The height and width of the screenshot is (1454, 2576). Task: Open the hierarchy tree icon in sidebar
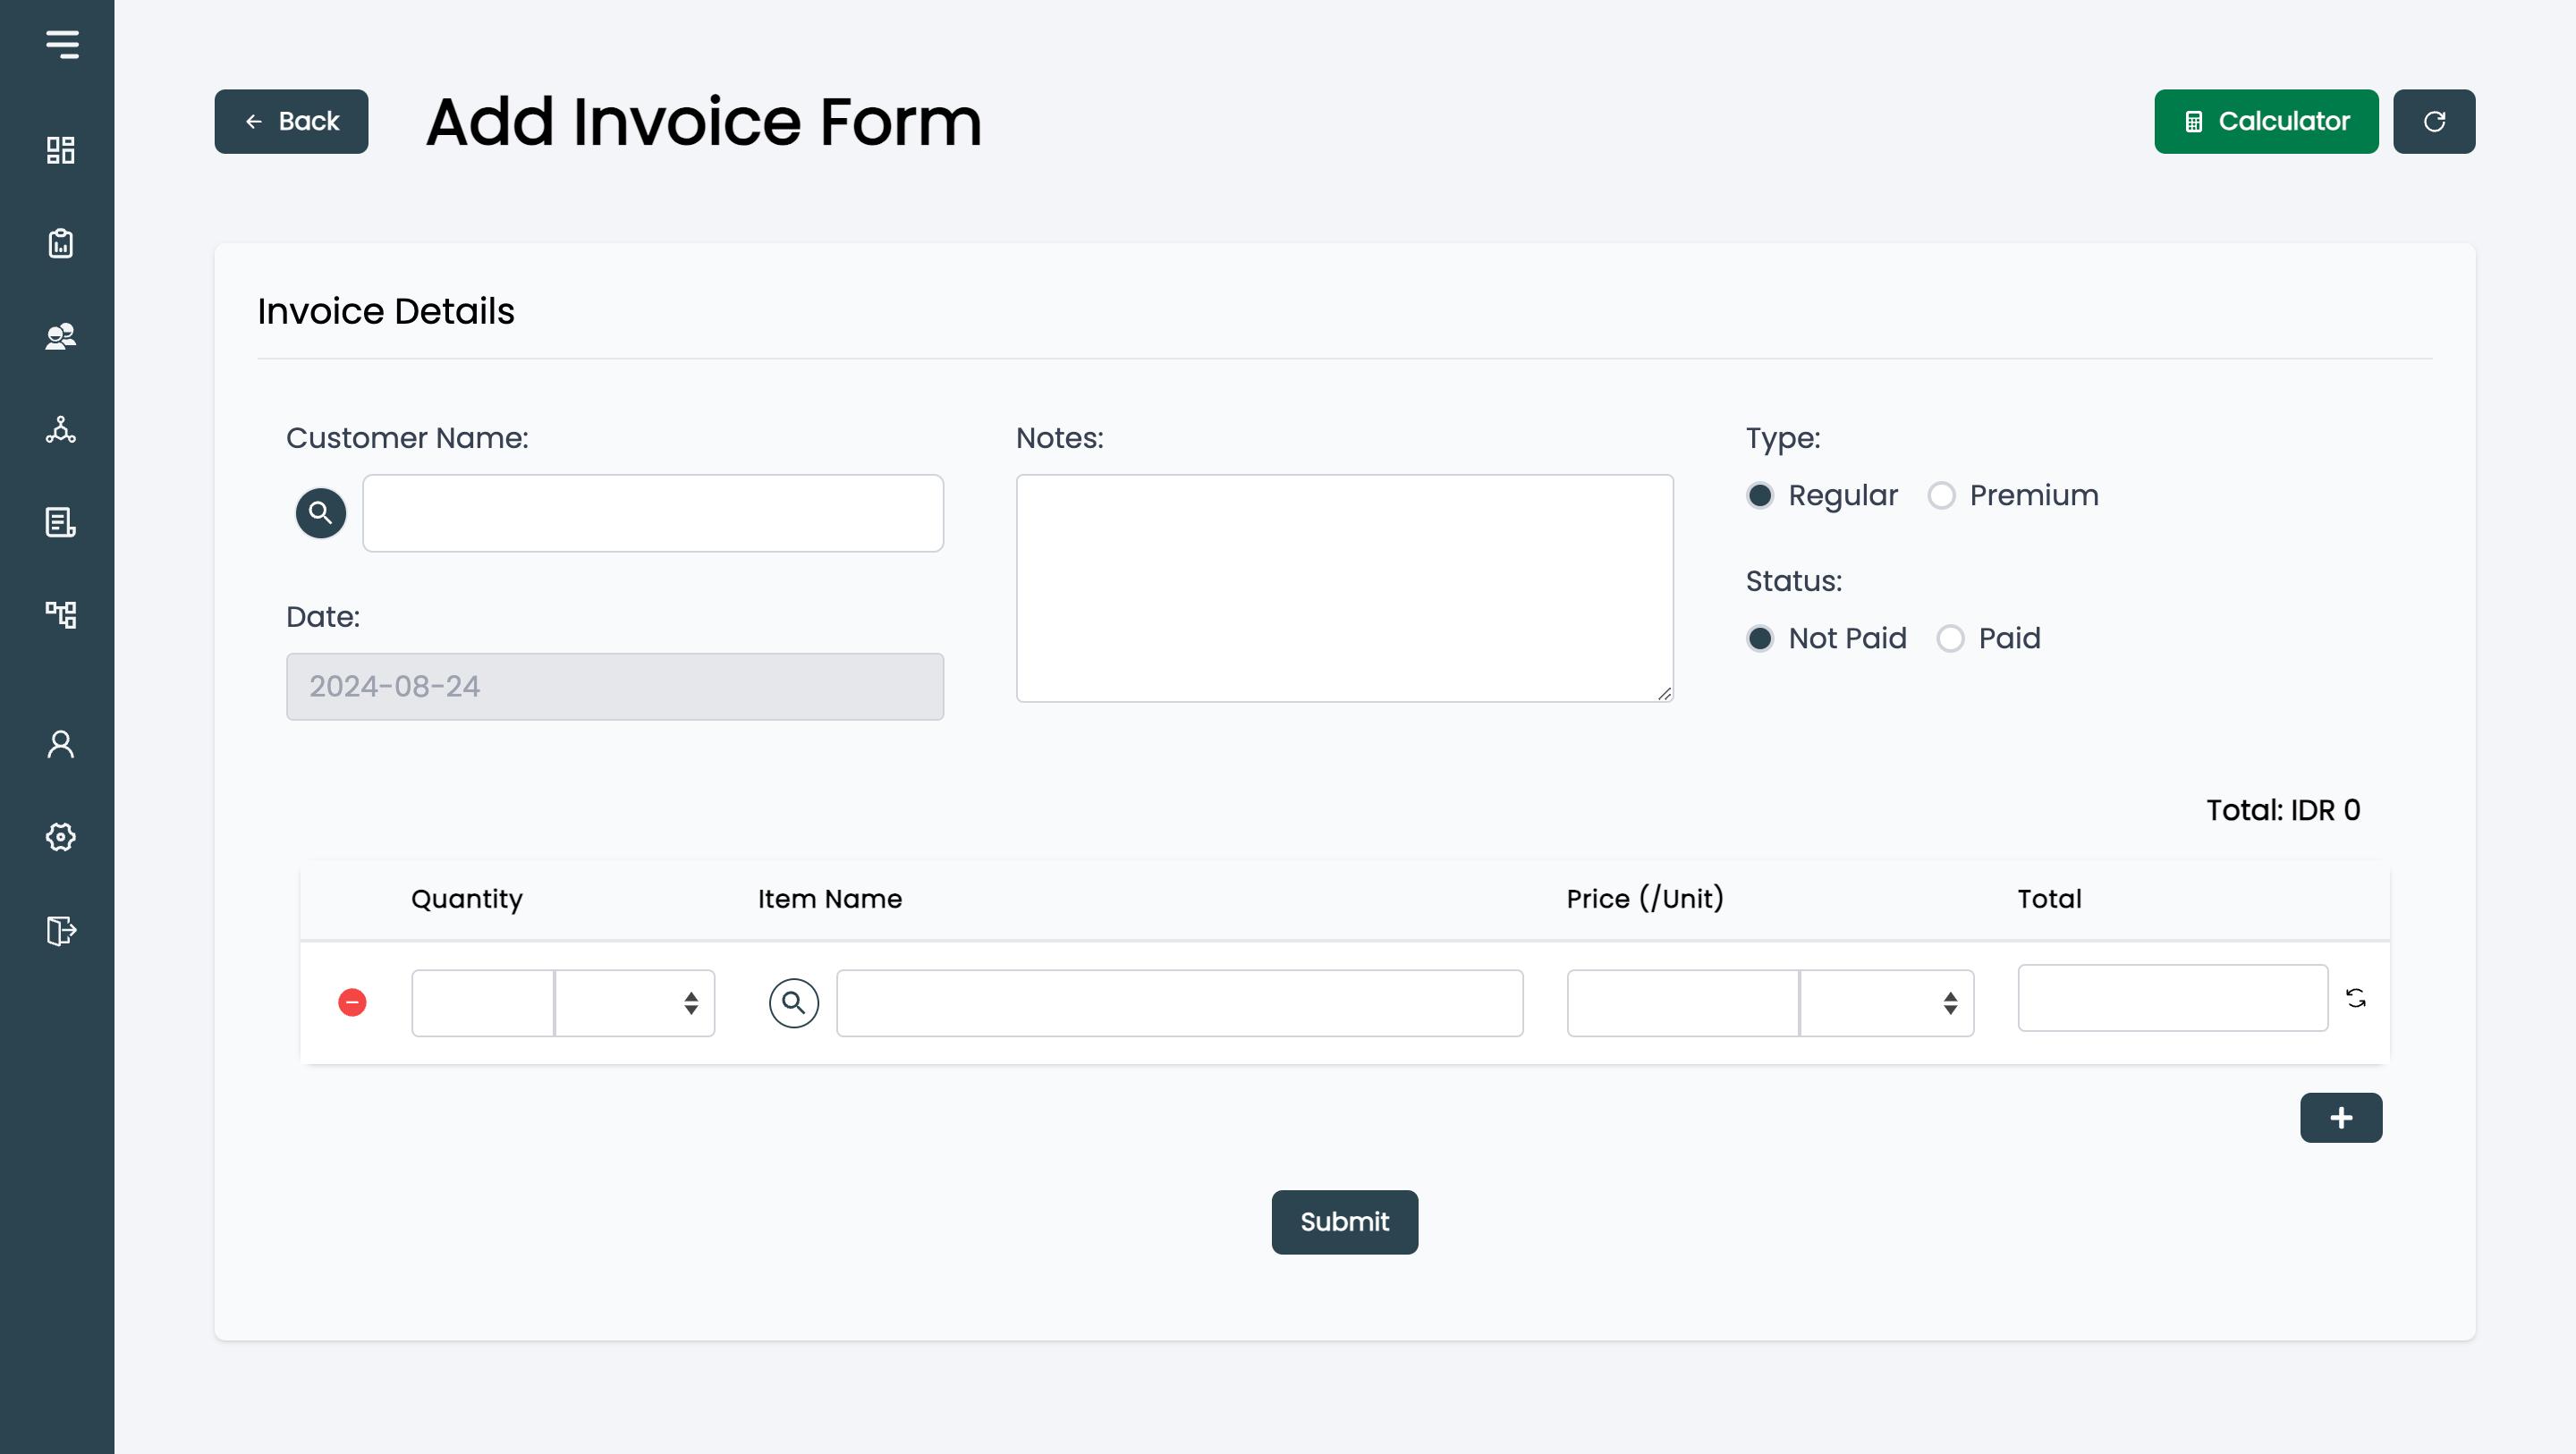(61, 614)
